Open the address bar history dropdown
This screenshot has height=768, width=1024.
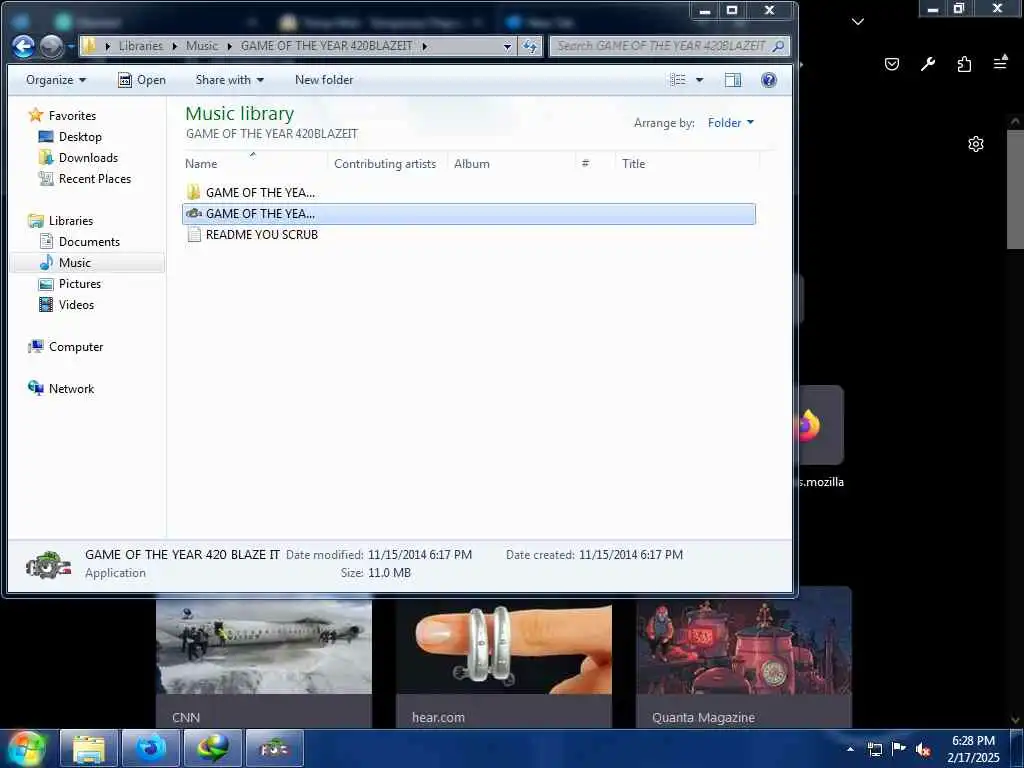(x=507, y=46)
